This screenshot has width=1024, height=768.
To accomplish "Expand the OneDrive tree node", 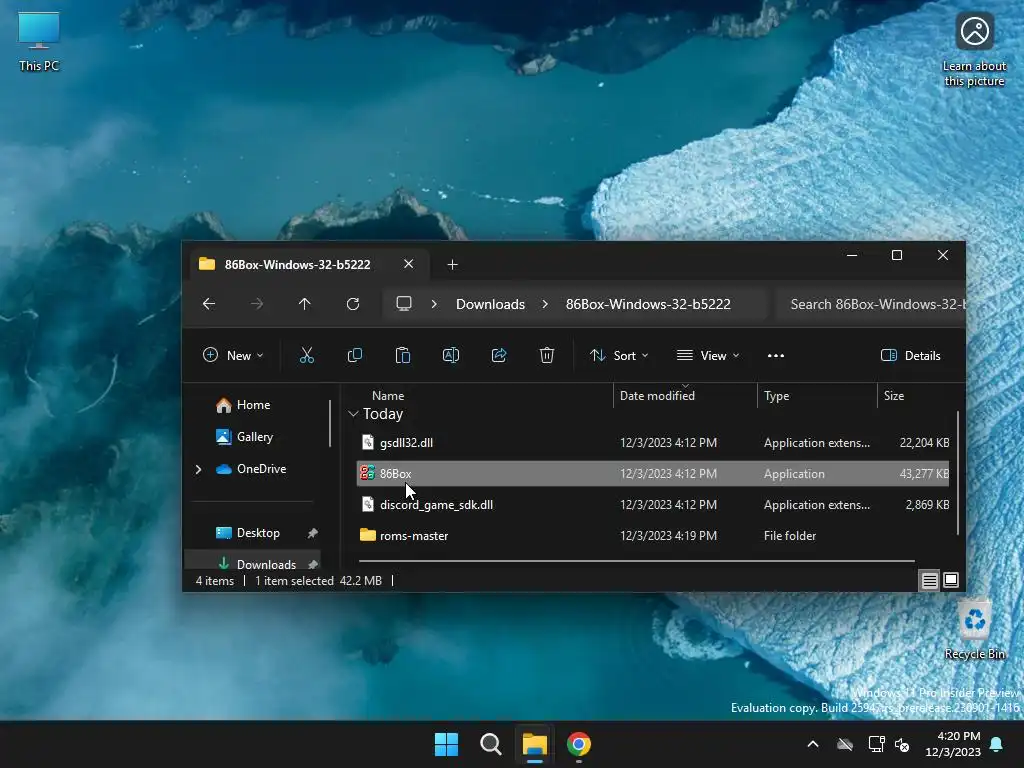I will (x=198, y=469).
